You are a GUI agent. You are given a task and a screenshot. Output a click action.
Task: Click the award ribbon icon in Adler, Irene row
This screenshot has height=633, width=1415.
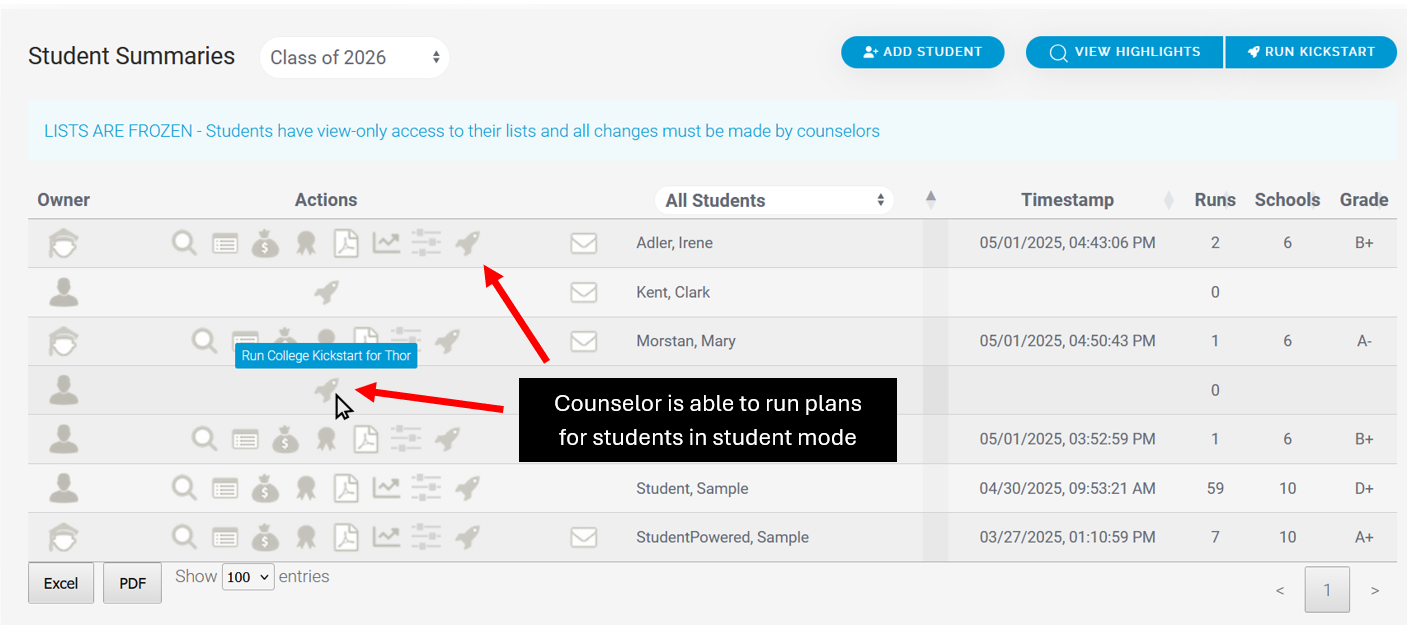(306, 243)
